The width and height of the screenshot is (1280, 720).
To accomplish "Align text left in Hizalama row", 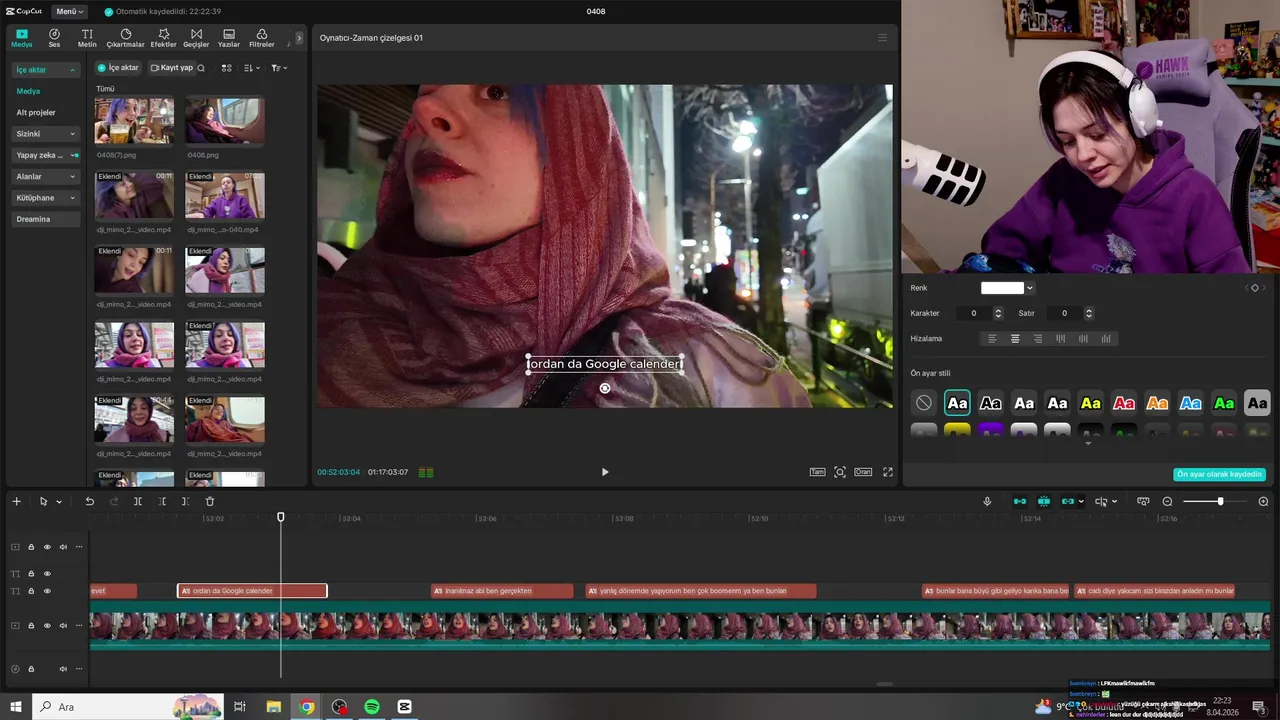I will [x=993, y=339].
